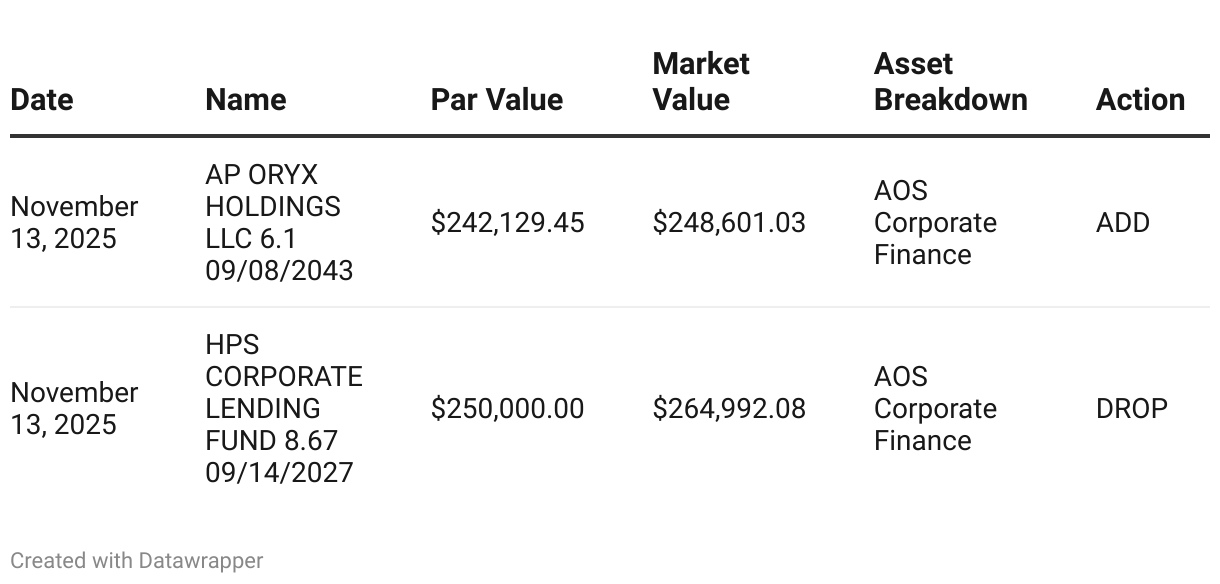Viewport: 1220px width, 584px height.
Task: Click the ADD action cell
Action: tap(1123, 223)
